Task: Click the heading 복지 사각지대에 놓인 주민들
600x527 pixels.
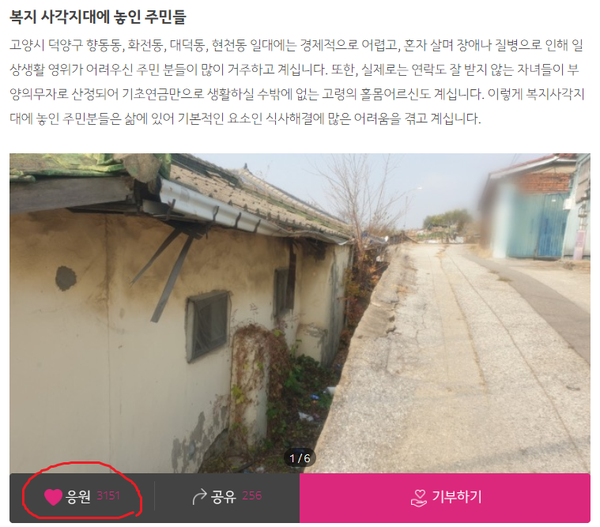Action: [x=98, y=17]
